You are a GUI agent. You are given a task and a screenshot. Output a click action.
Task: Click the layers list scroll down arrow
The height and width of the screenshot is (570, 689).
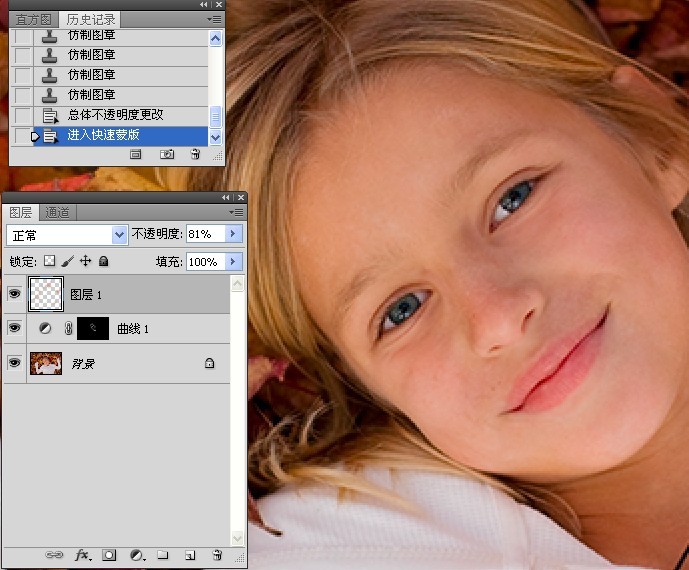pos(237,538)
